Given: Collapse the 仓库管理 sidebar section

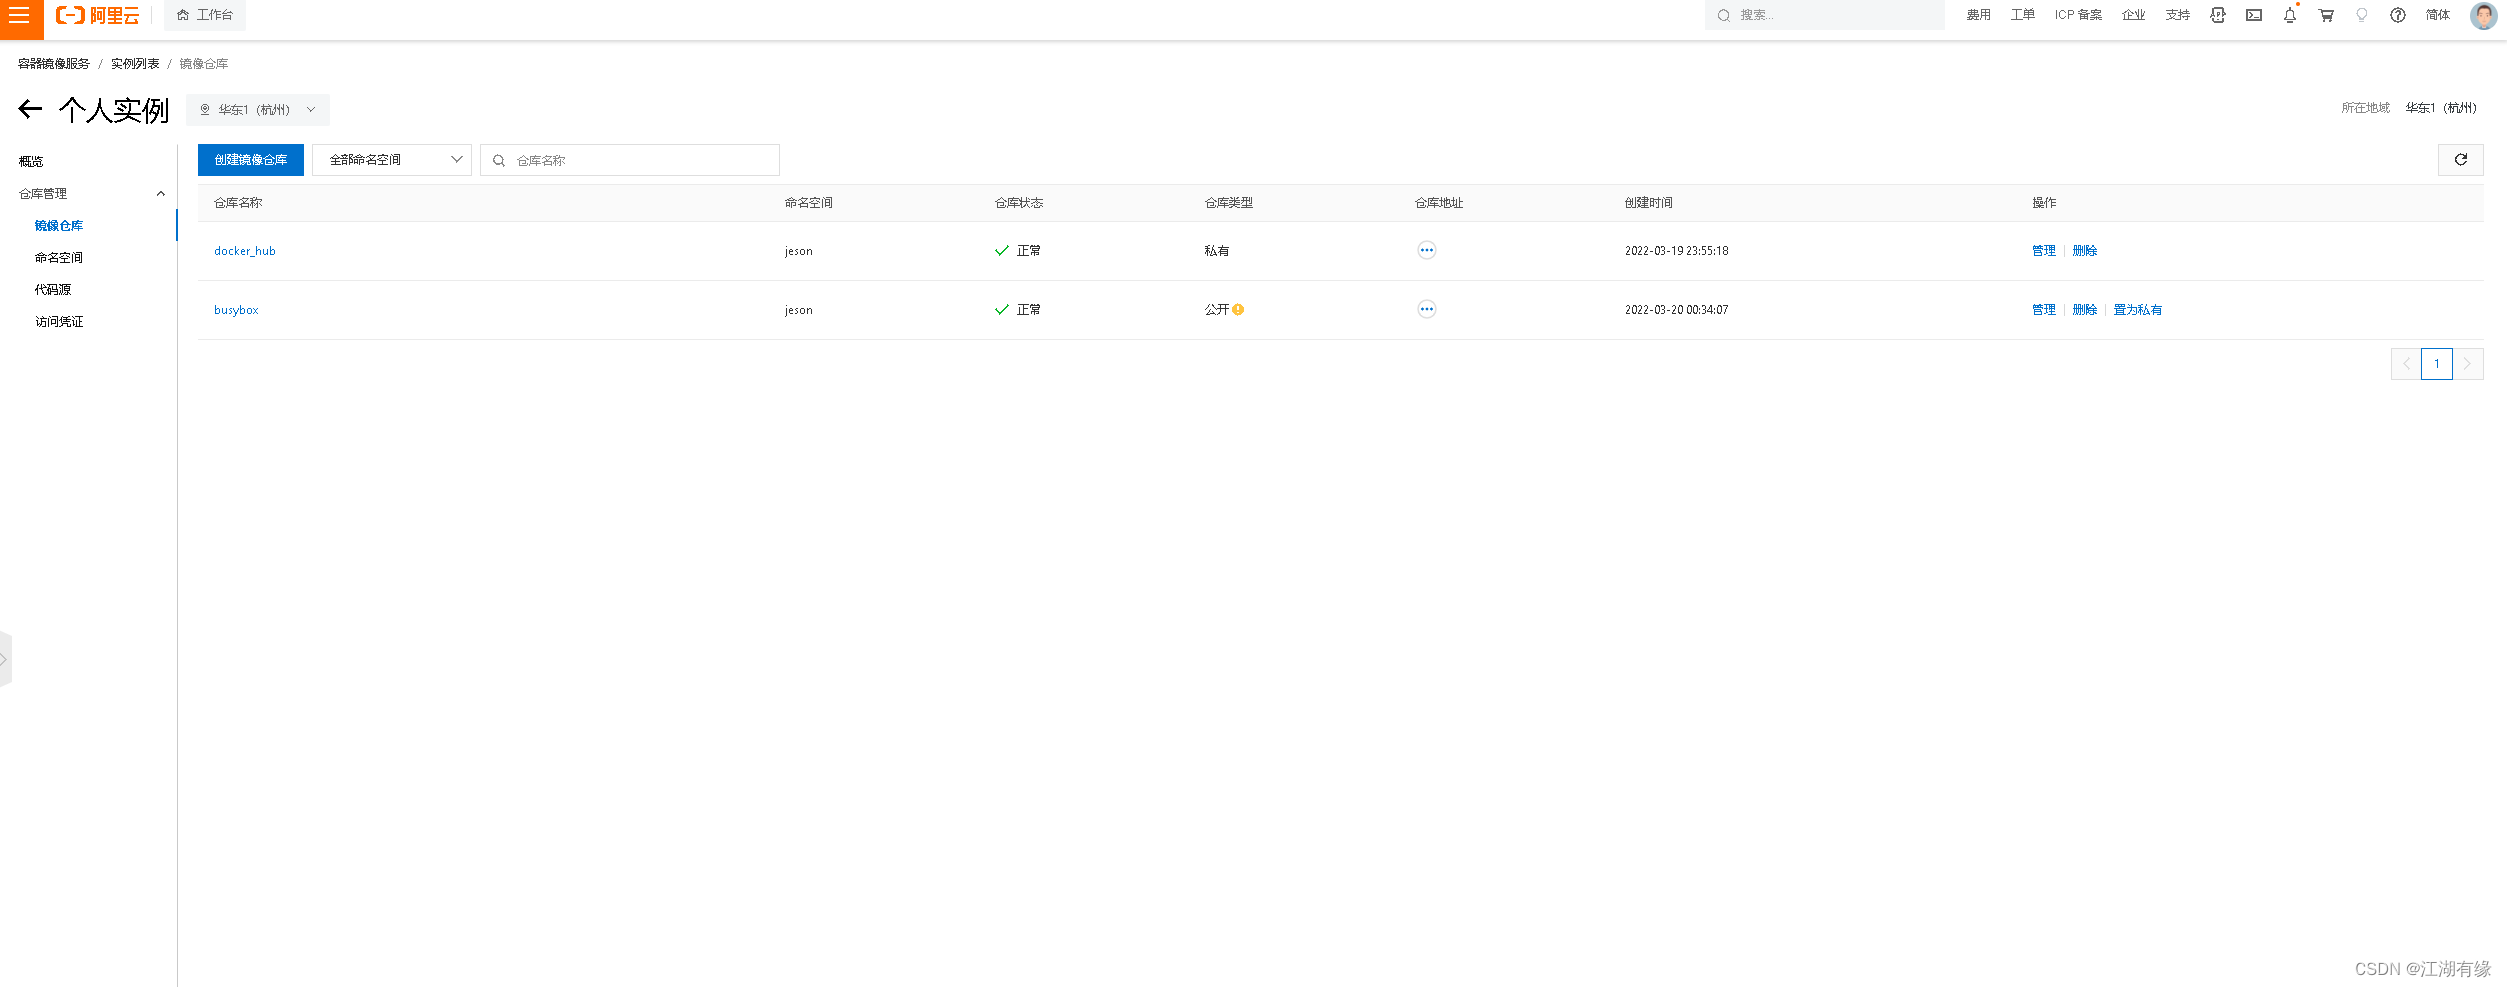Looking at the screenshot, I should (x=161, y=193).
